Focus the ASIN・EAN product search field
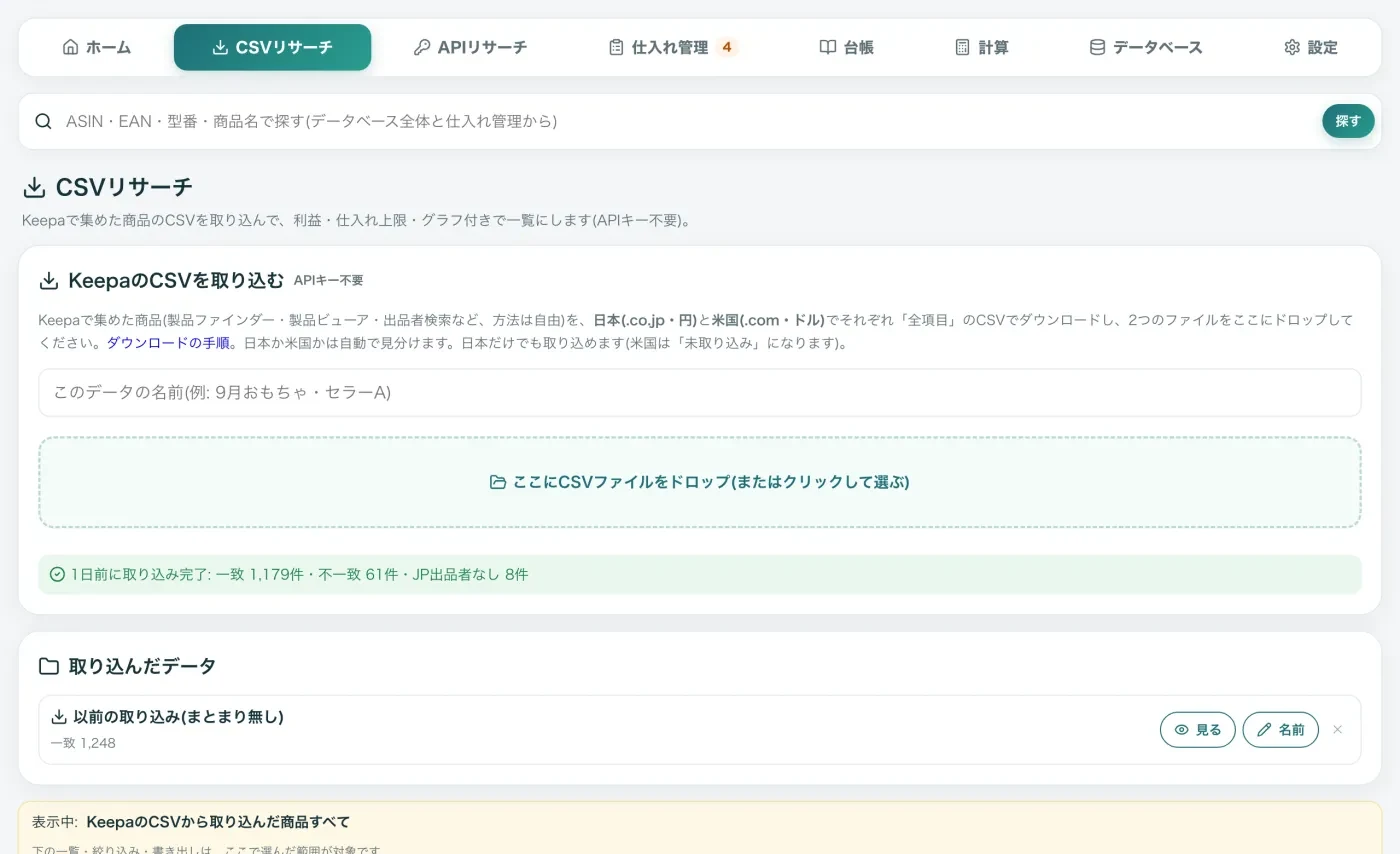The image size is (1400, 854). coord(688,121)
